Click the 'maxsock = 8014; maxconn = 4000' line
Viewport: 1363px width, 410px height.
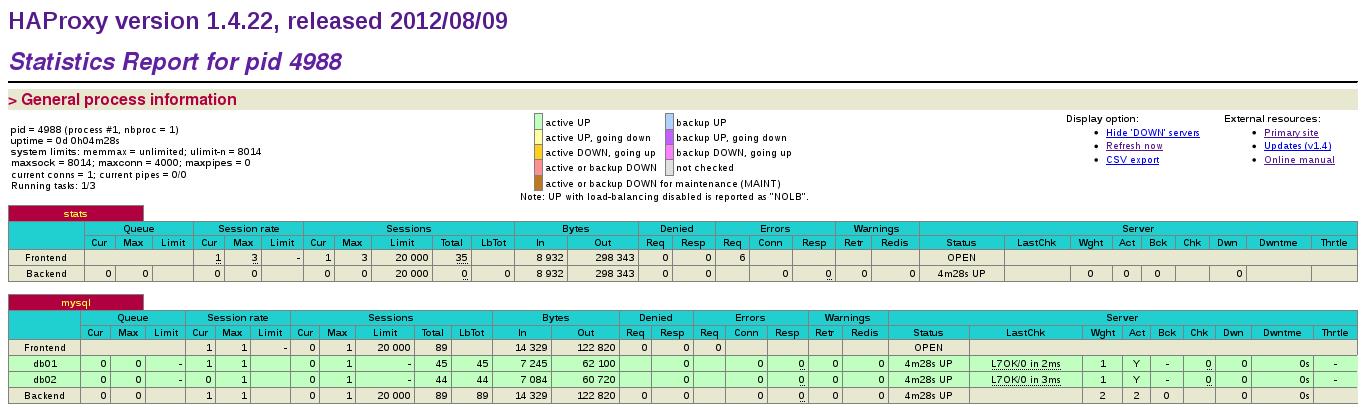tap(130, 163)
